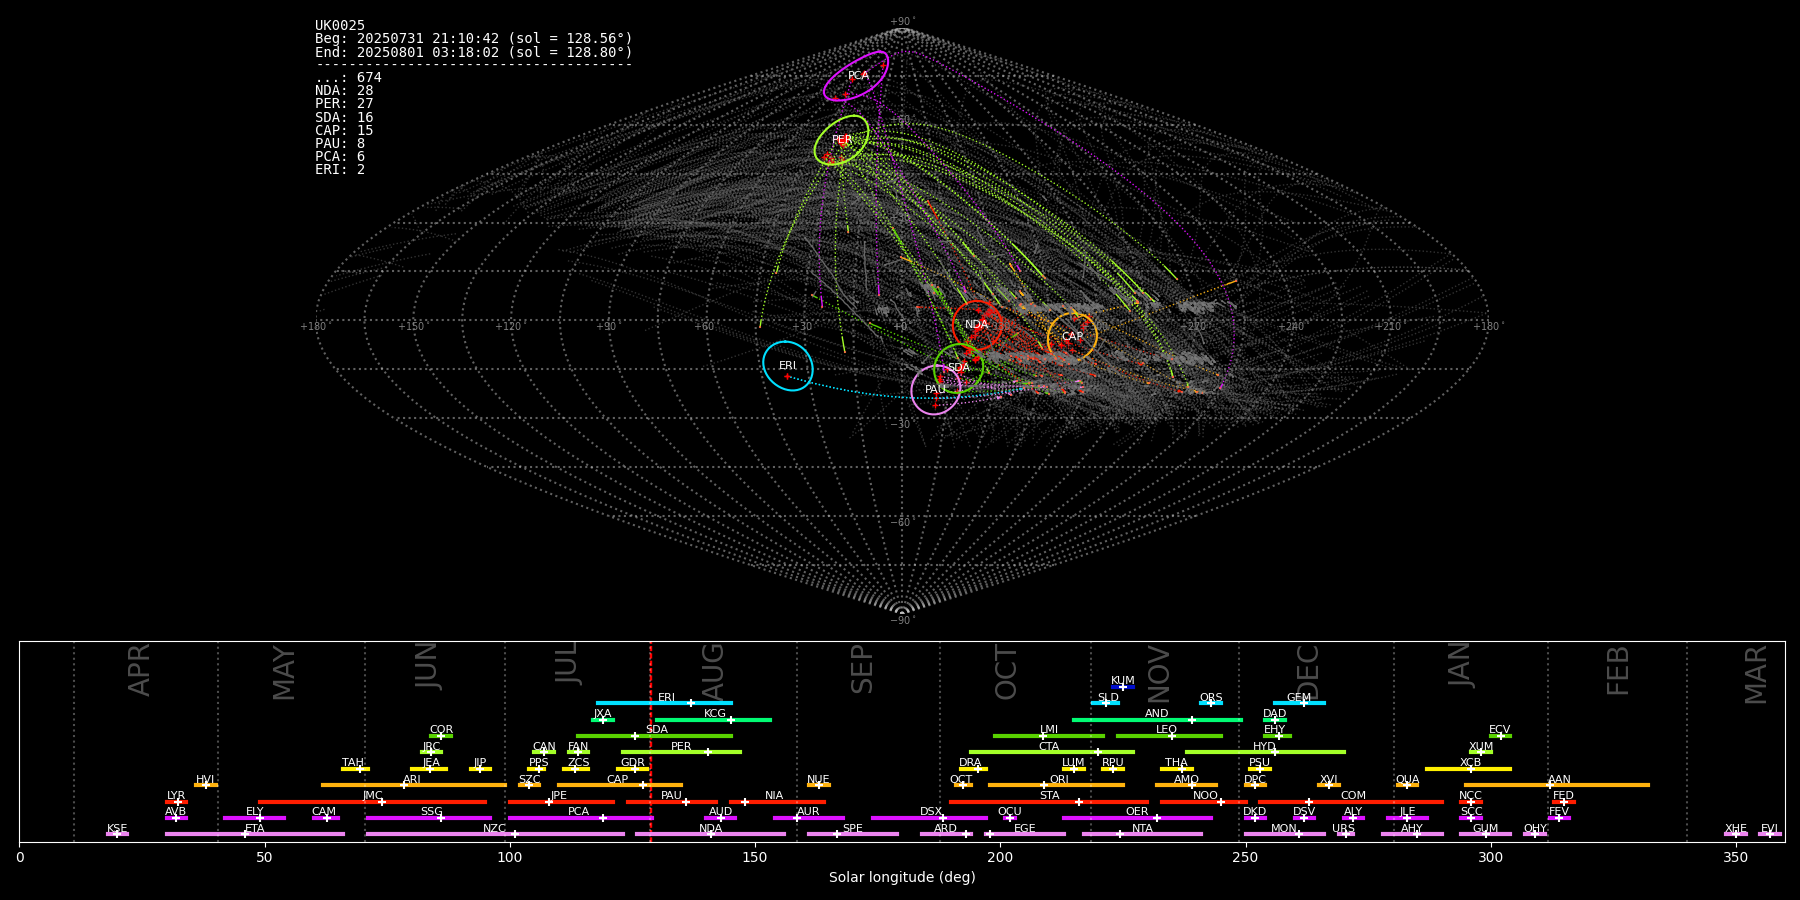This screenshot has width=1800, height=900.
Task: Click the COM shower bar label
Action: (x=1353, y=796)
